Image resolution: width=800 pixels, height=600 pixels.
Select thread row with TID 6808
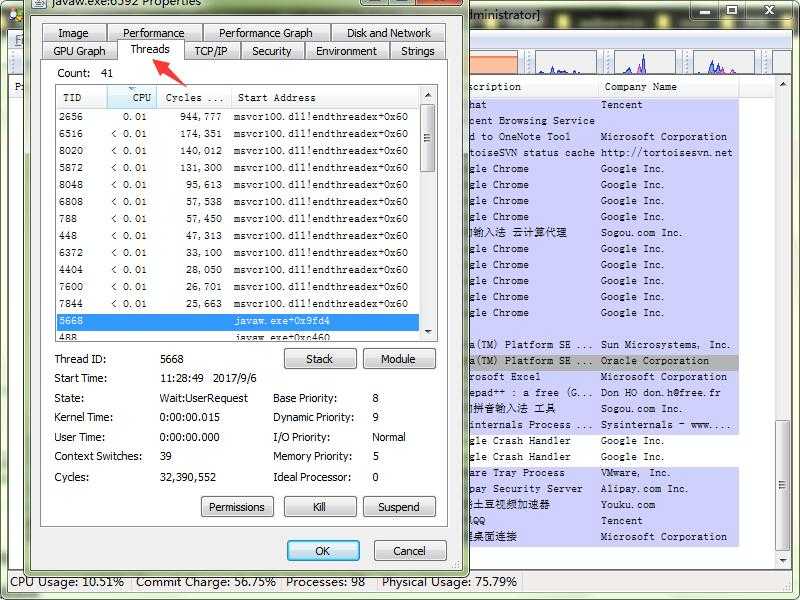237,202
